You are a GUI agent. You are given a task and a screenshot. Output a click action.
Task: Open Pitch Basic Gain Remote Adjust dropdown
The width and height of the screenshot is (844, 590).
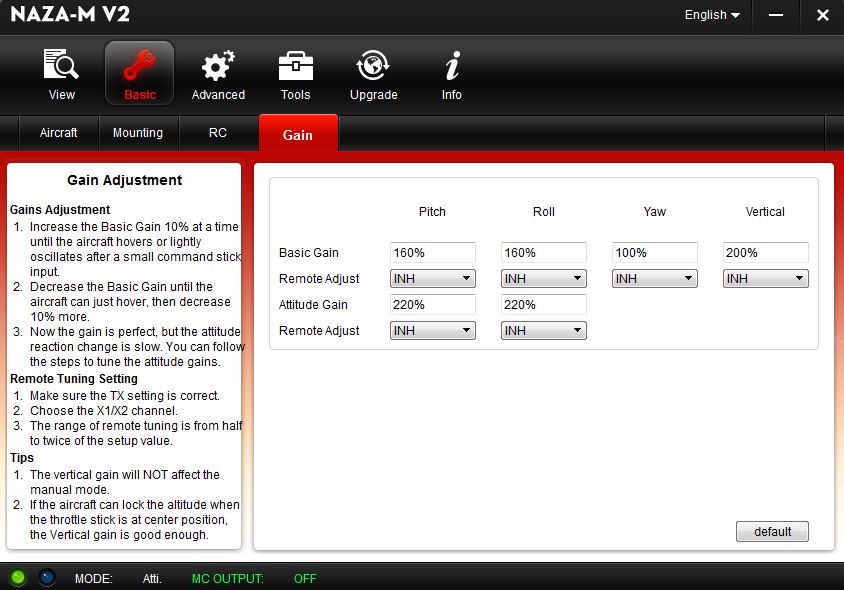click(x=432, y=279)
